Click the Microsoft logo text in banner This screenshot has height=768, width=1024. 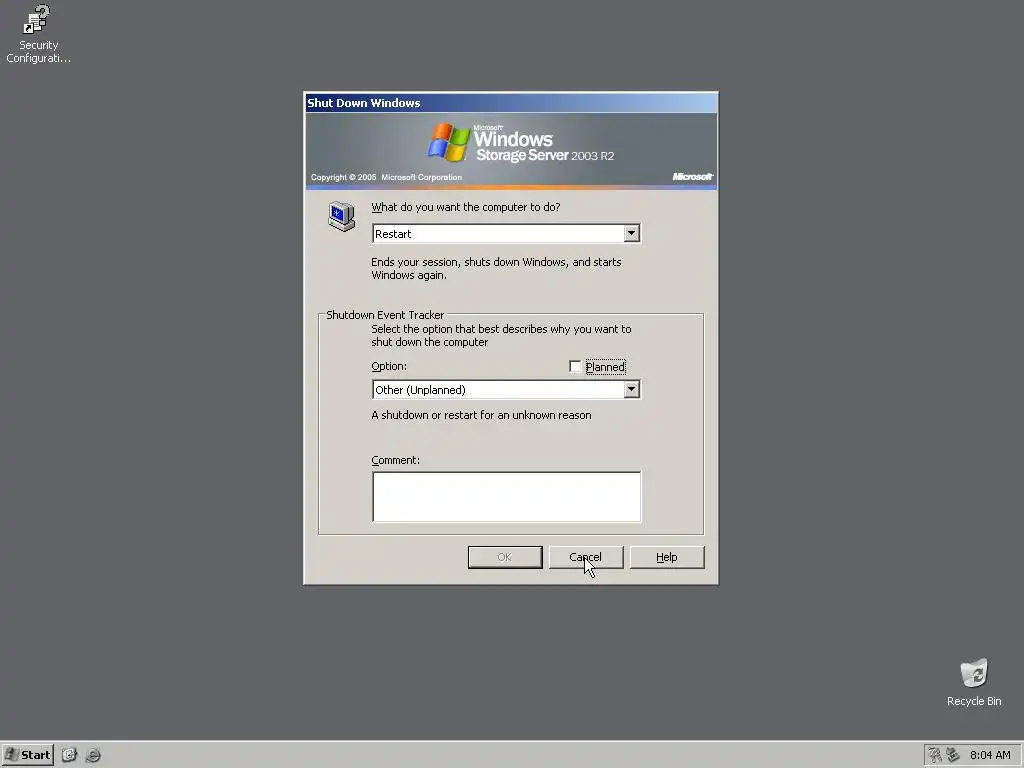pos(692,176)
